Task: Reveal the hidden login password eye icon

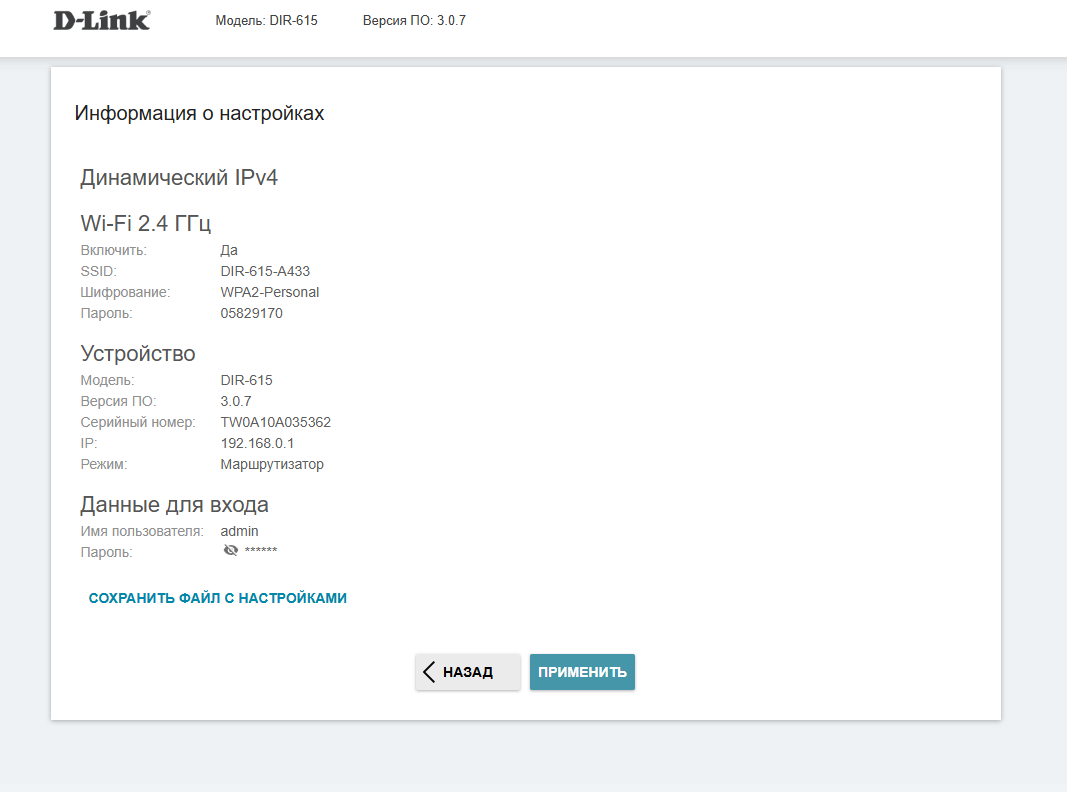Action: tap(231, 550)
